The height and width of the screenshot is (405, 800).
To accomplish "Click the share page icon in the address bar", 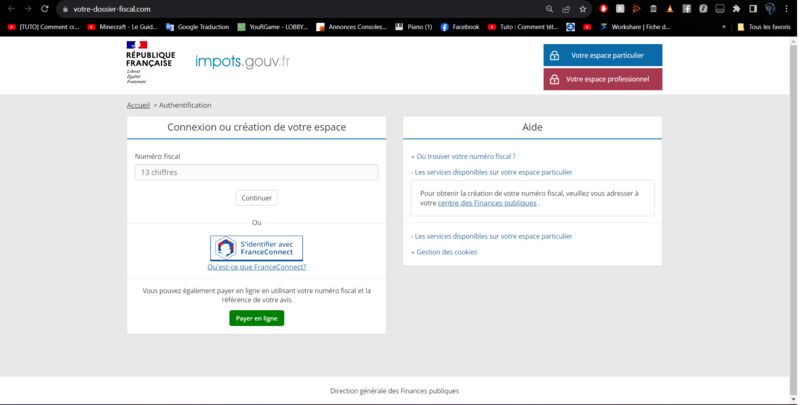I will (566, 9).
